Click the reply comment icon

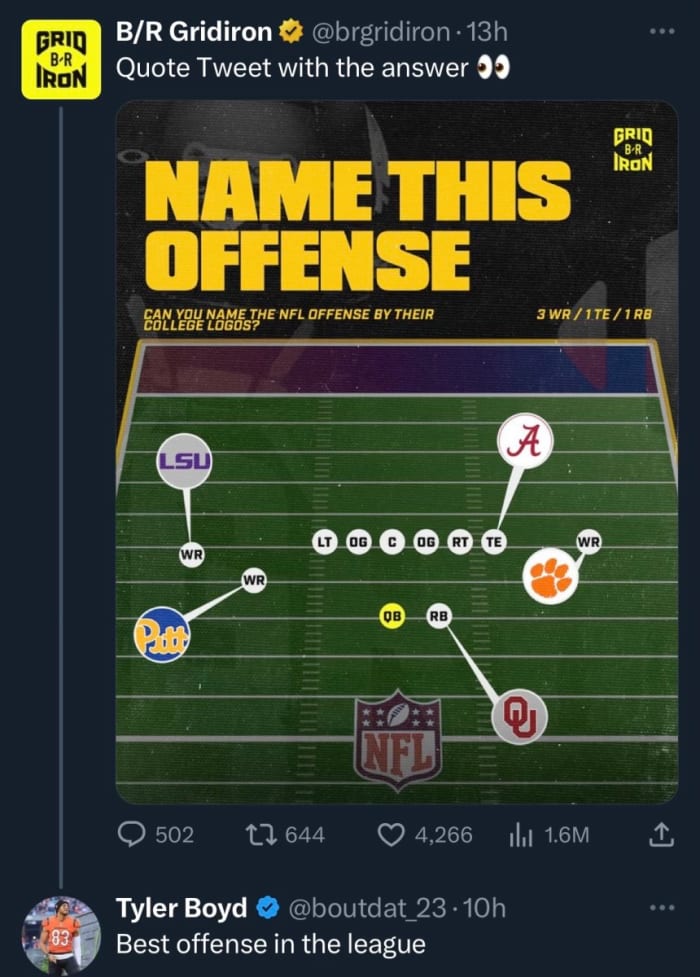coord(133,835)
